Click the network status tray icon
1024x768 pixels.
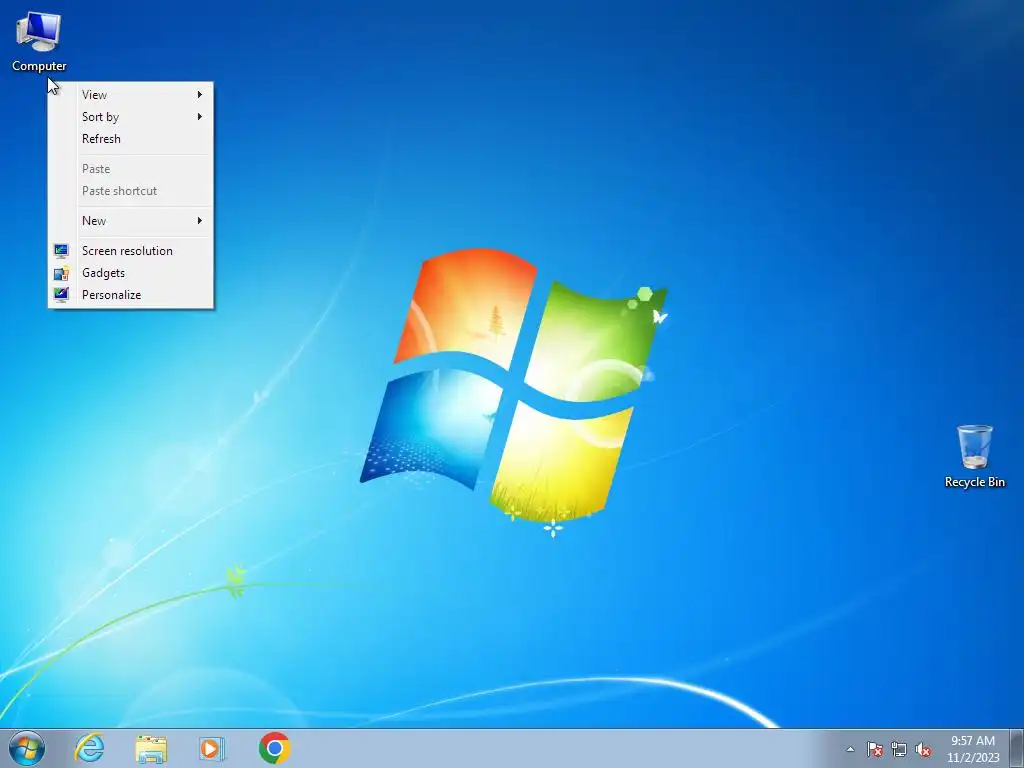point(899,749)
